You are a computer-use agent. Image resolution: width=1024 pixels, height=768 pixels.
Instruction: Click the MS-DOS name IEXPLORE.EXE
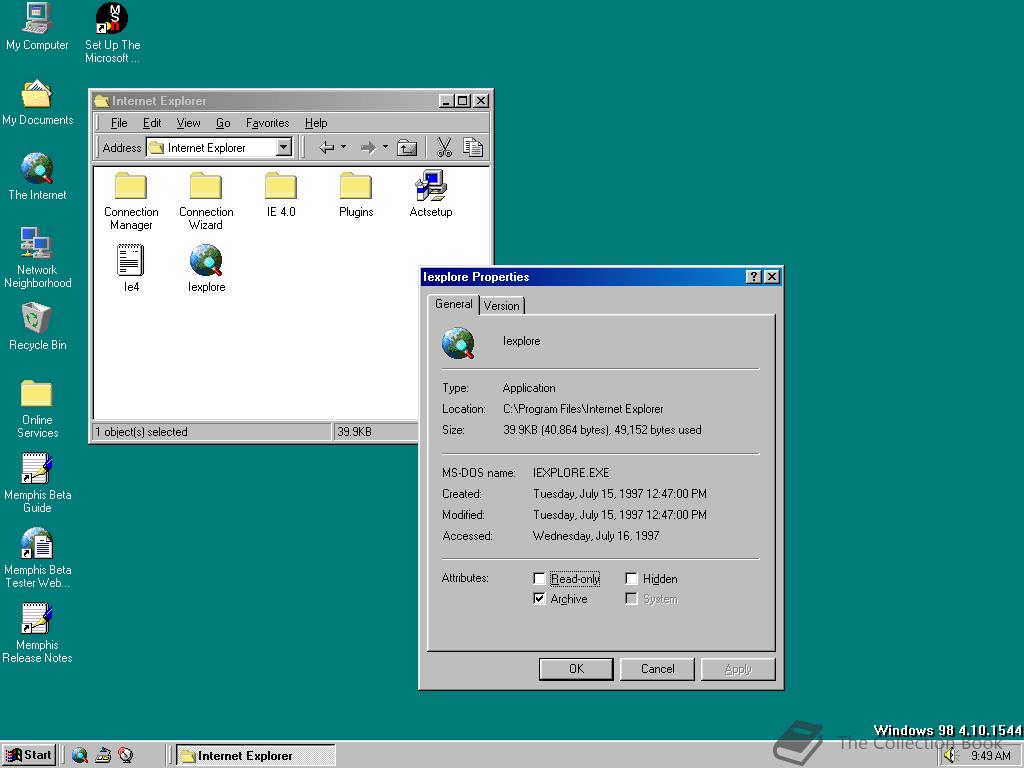point(571,473)
